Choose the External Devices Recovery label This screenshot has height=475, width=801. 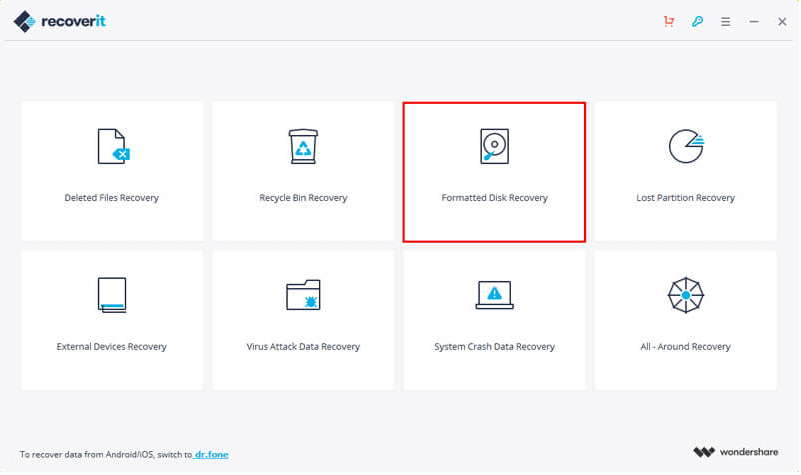click(x=111, y=347)
